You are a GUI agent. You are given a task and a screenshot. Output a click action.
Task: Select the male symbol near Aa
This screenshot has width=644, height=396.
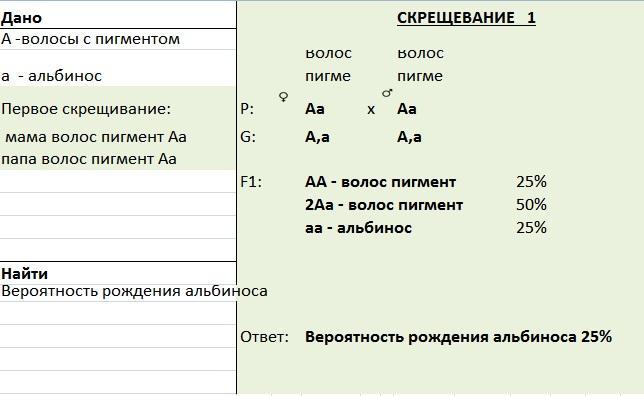pyautogui.click(x=387, y=93)
